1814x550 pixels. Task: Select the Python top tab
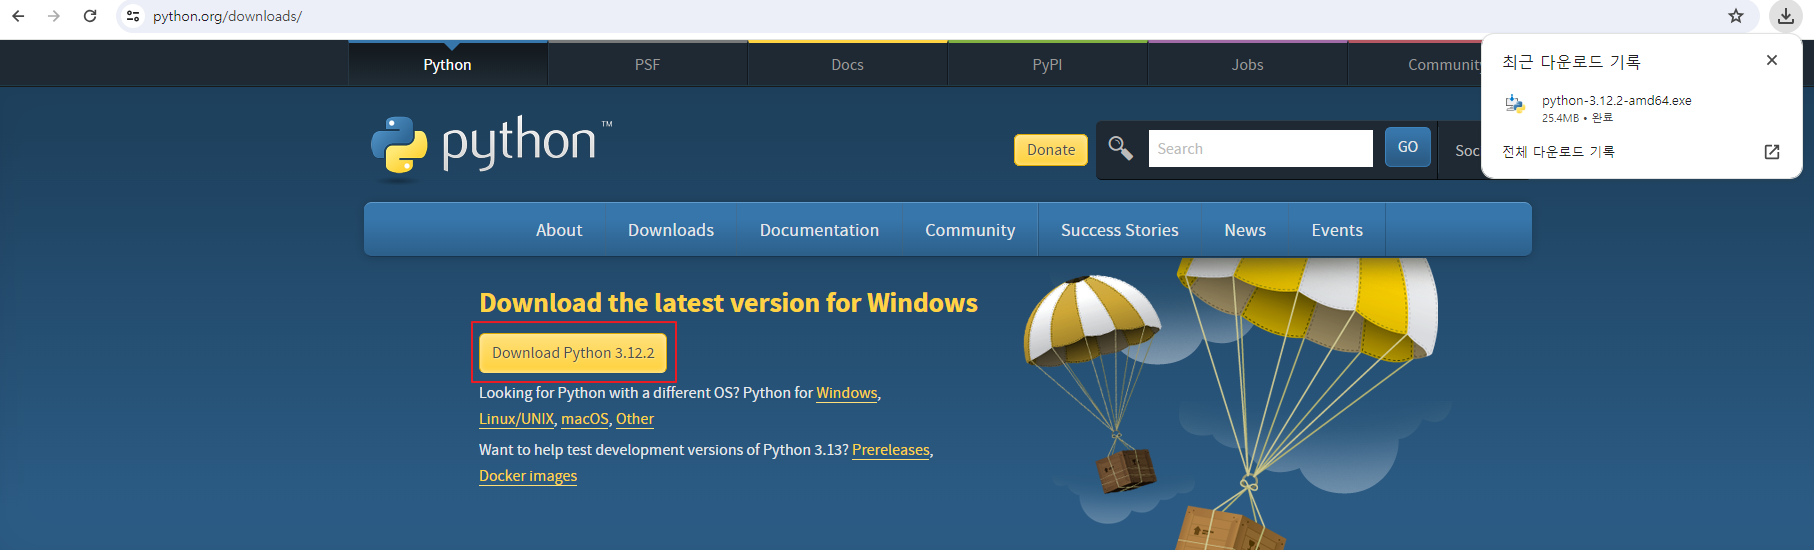pyautogui.click(x=447, y=64)
